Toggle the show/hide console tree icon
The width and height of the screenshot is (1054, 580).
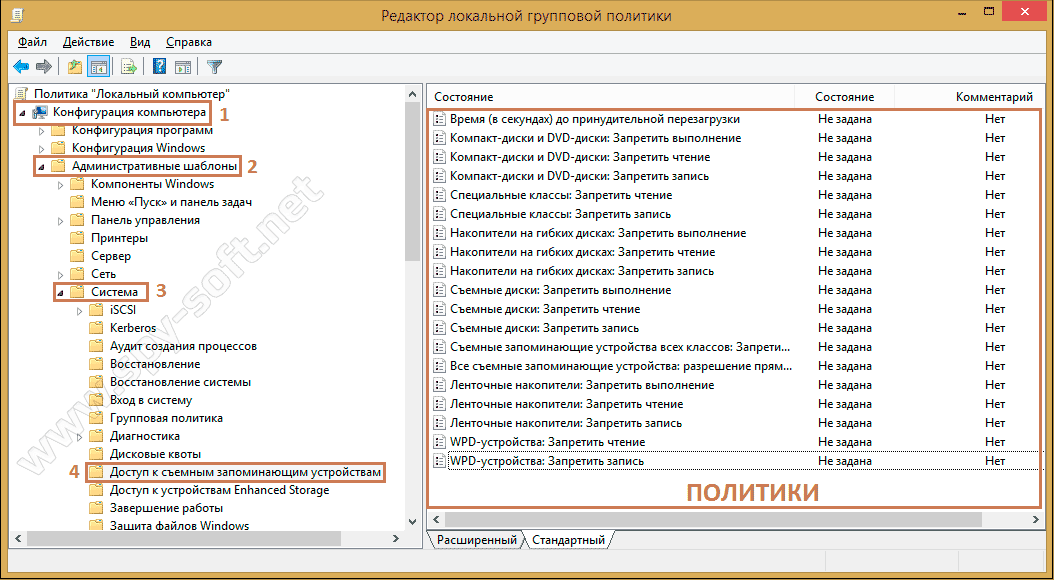tap(99, 67)
